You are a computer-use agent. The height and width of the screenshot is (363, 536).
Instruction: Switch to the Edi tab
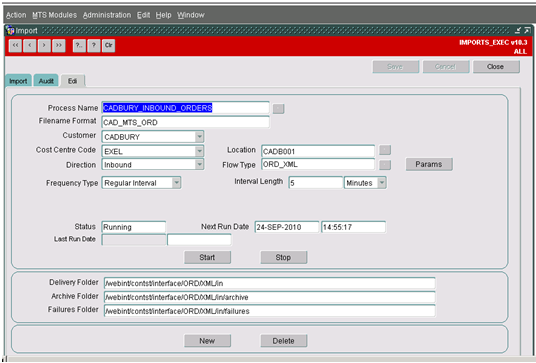(x=72, y=81)
